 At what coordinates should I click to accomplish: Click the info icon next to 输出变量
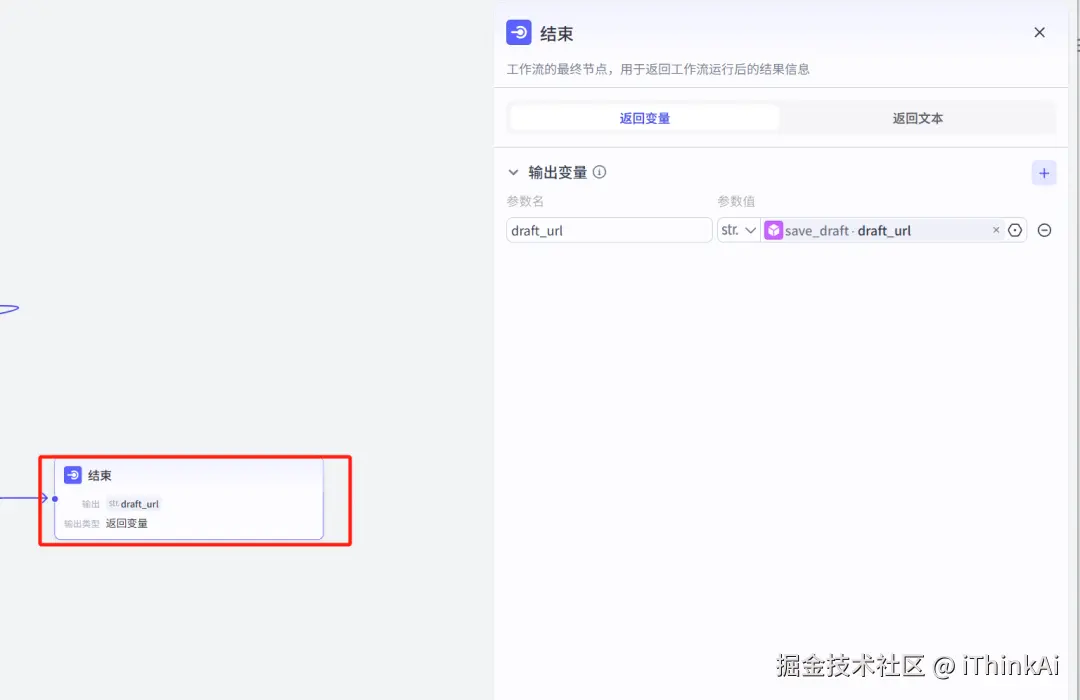[x=599, y=172]
